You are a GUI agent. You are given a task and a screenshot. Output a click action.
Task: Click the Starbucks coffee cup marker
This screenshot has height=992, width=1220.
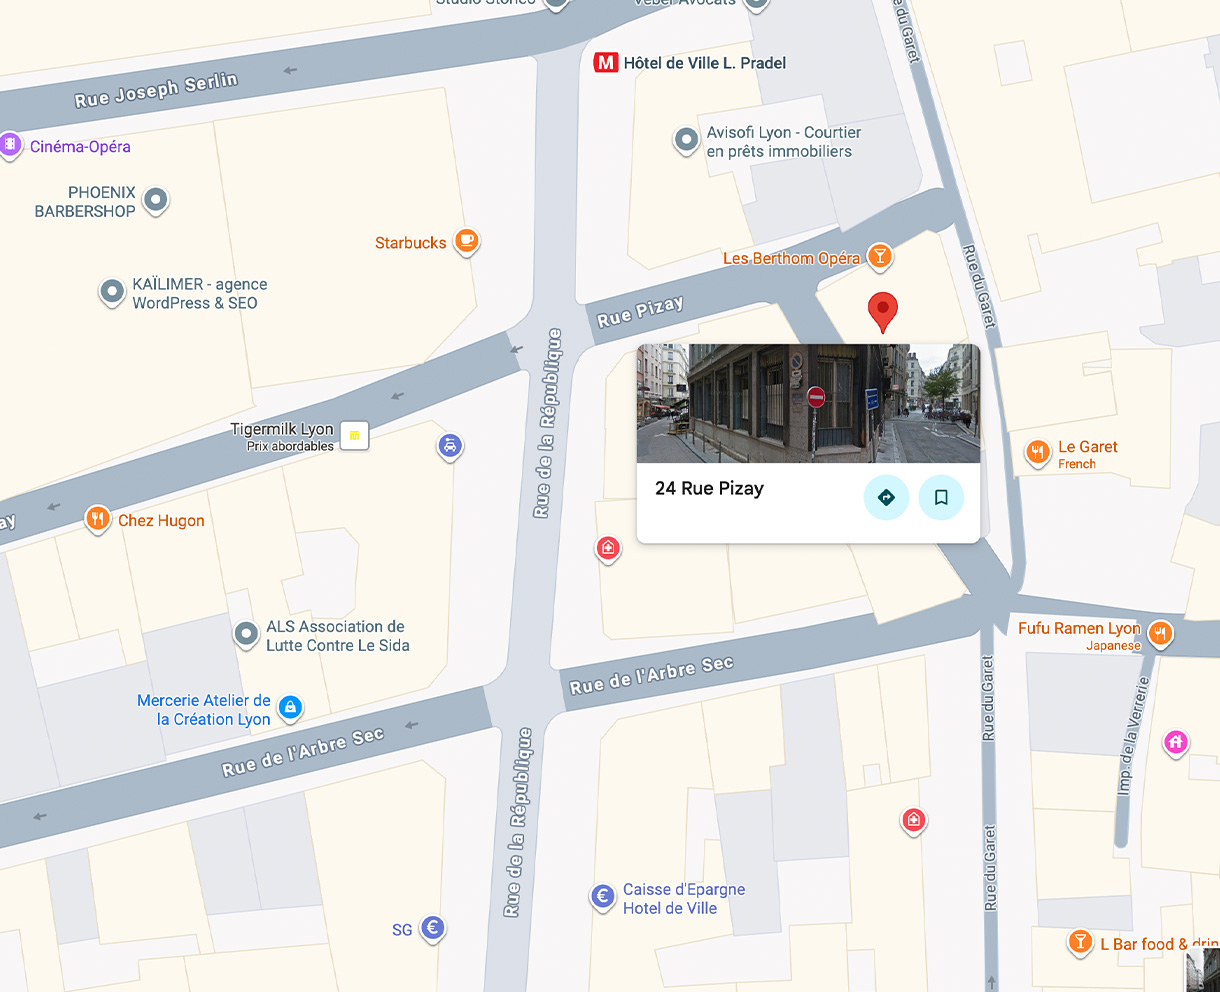[x=466, y=241]
